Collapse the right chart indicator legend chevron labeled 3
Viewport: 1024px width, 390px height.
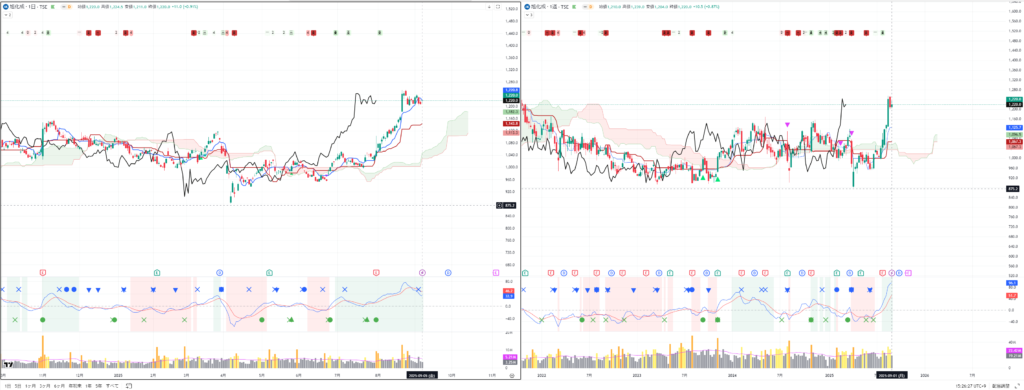point(528,14)
